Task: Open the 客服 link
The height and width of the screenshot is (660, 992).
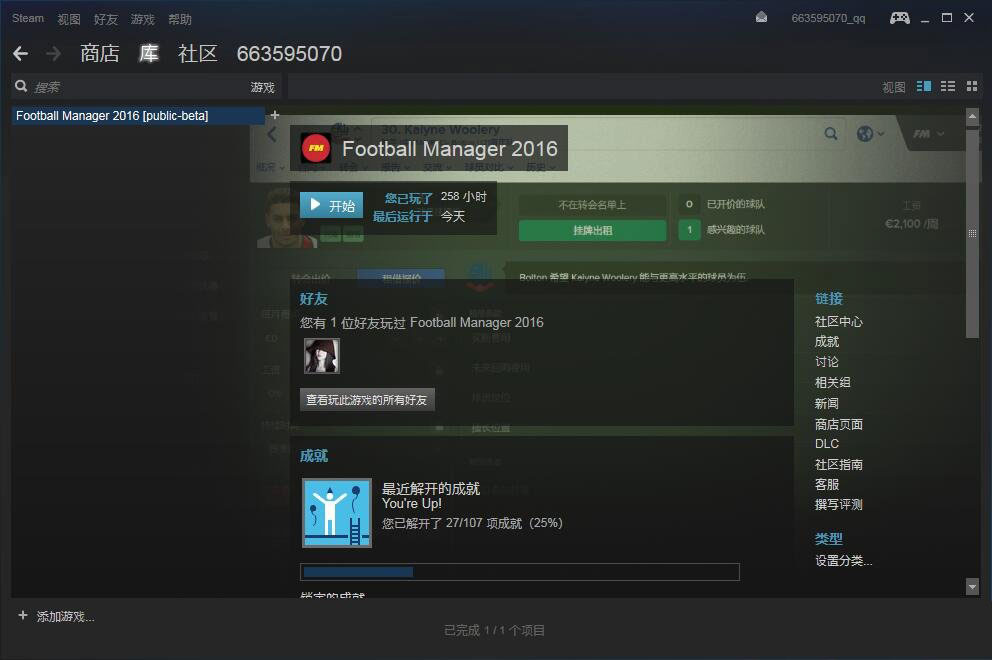Action: [x=827, y=484]
